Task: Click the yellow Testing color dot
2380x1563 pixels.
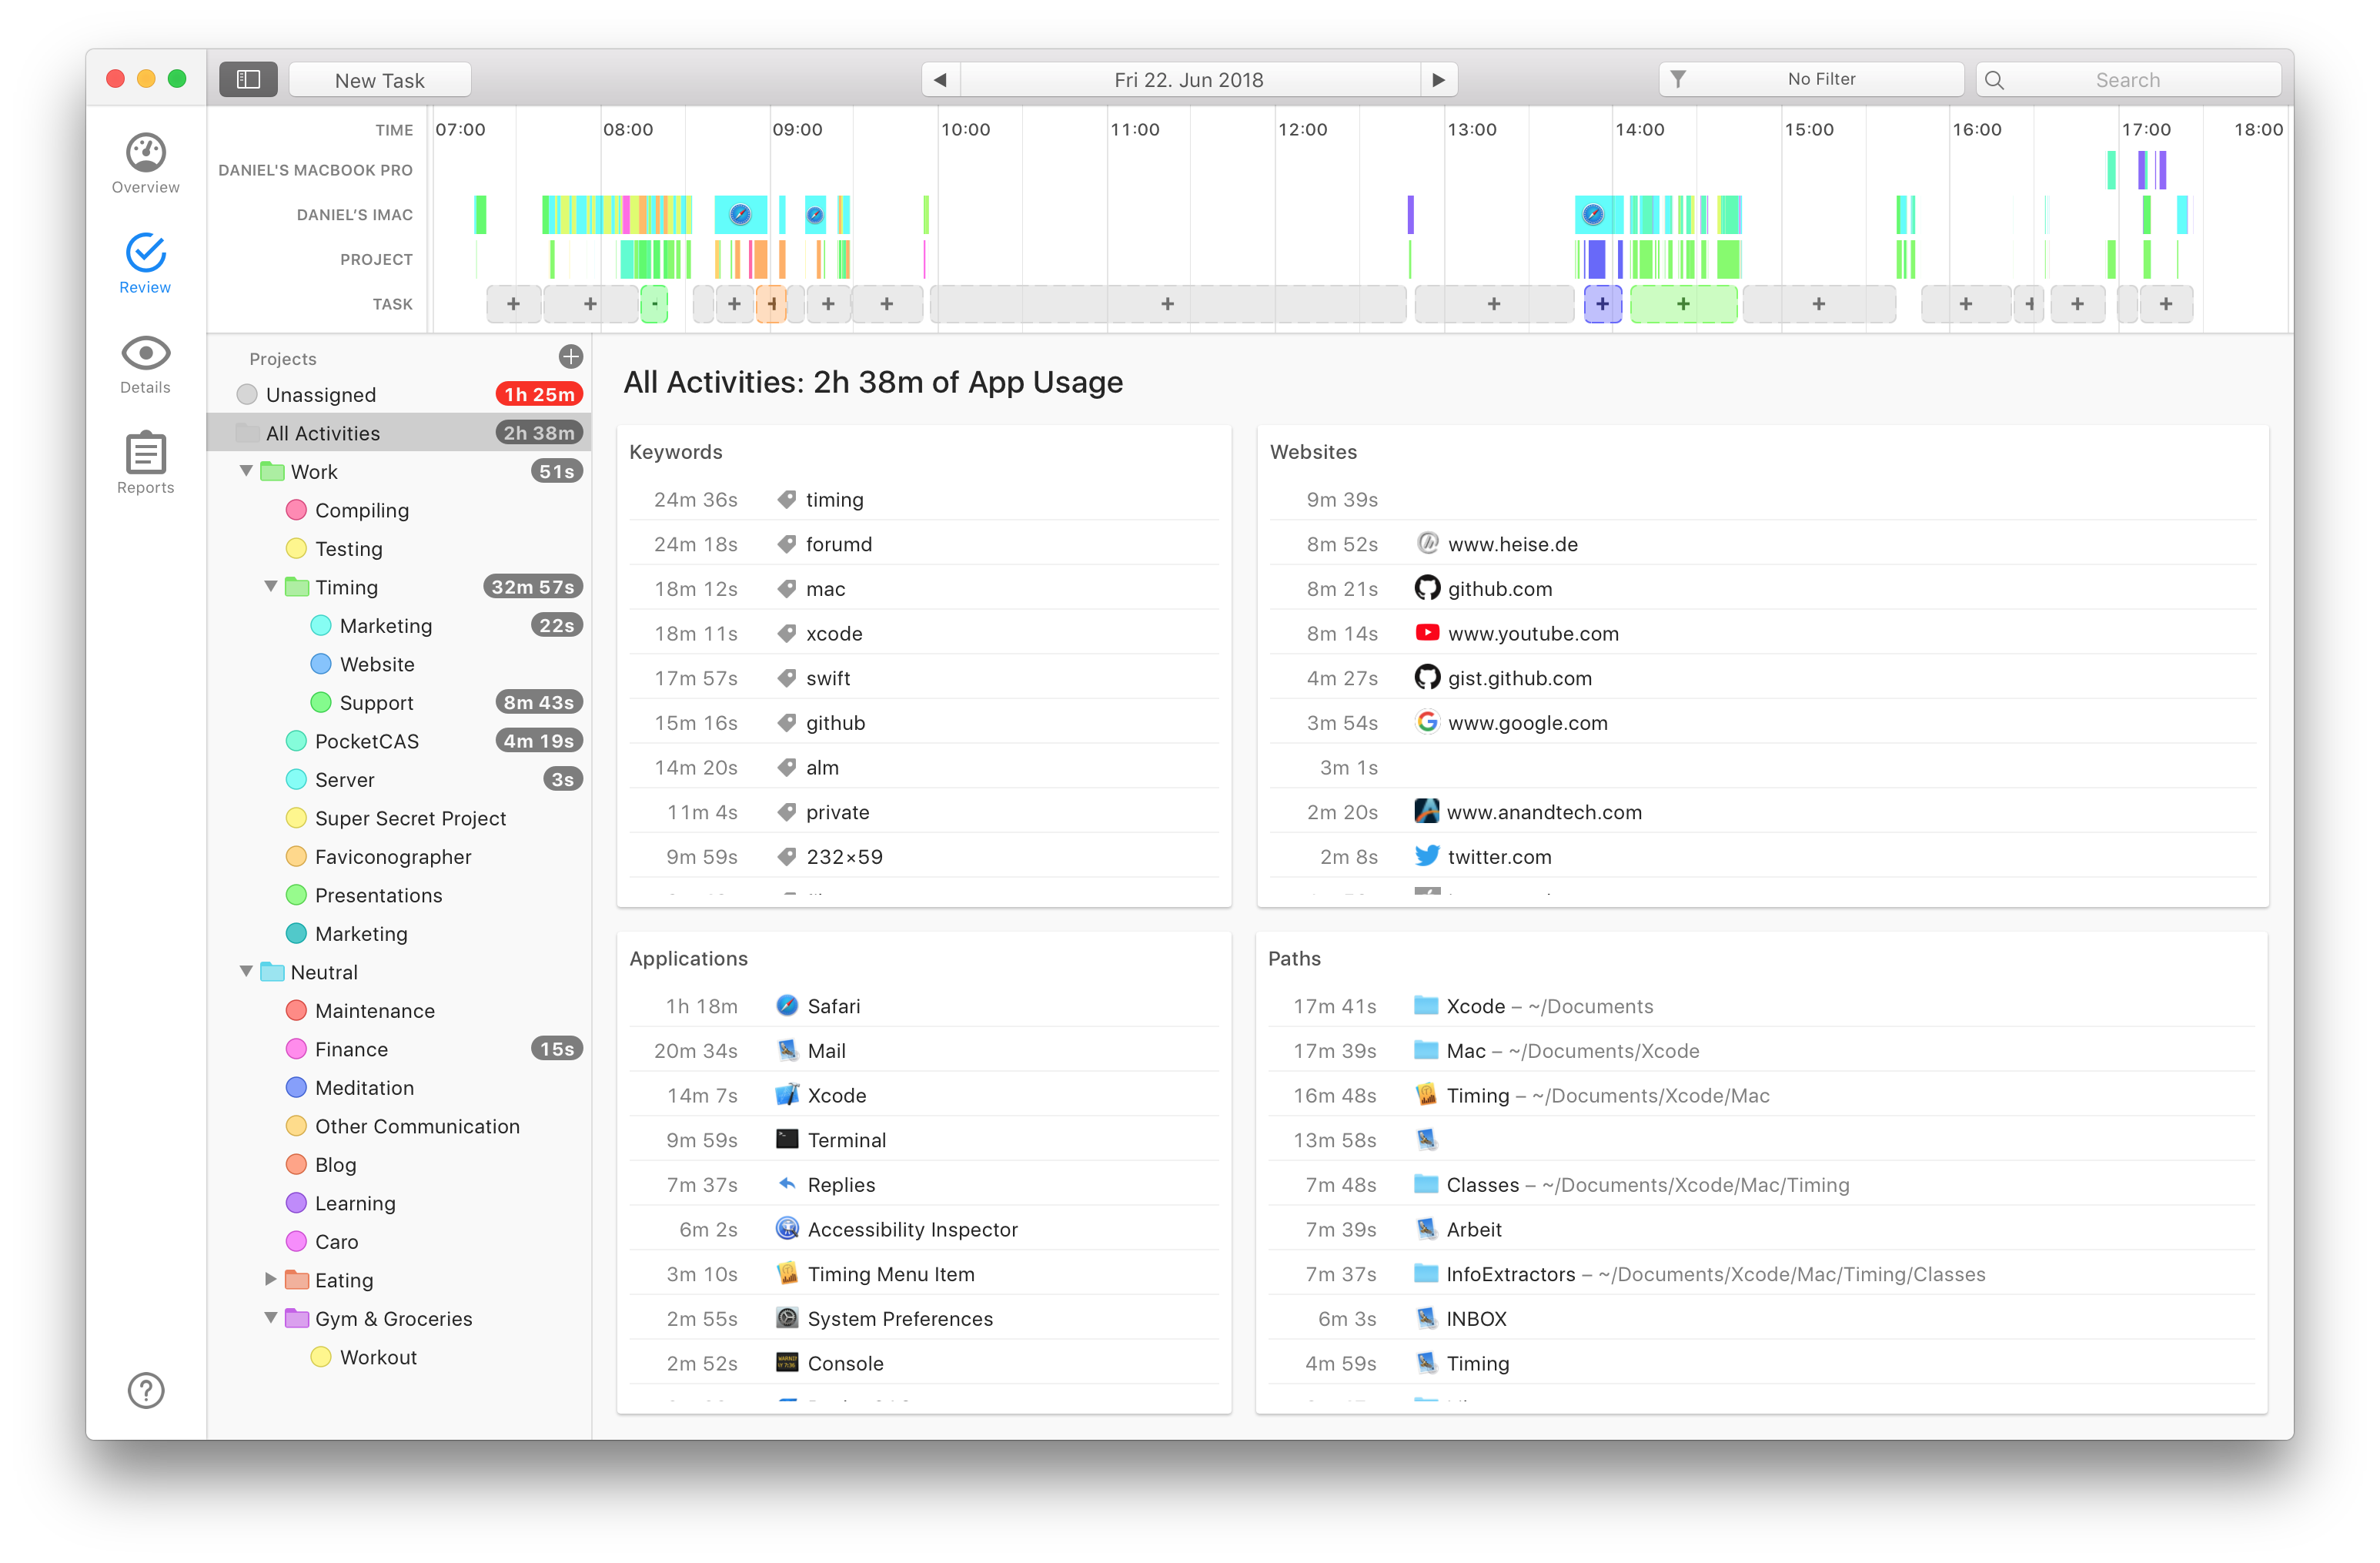Action: pos(296,548)
